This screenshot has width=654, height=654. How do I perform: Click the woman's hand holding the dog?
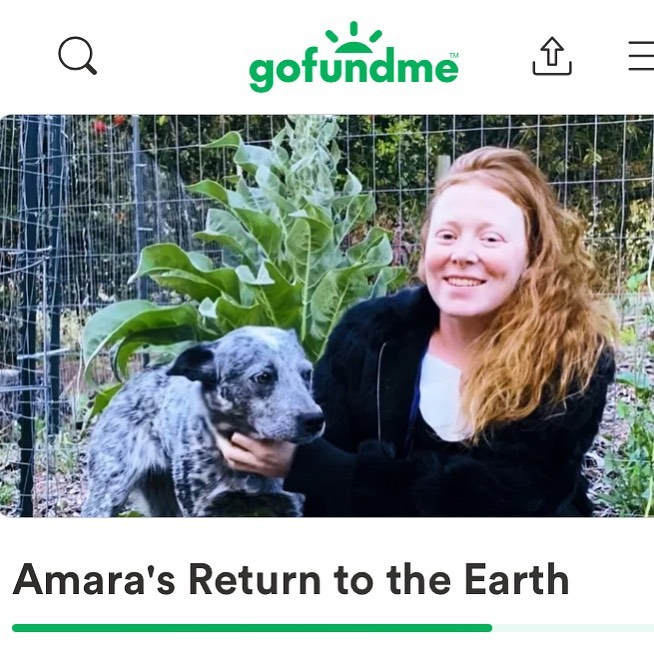pyautogui.click(x=255, y=454)
